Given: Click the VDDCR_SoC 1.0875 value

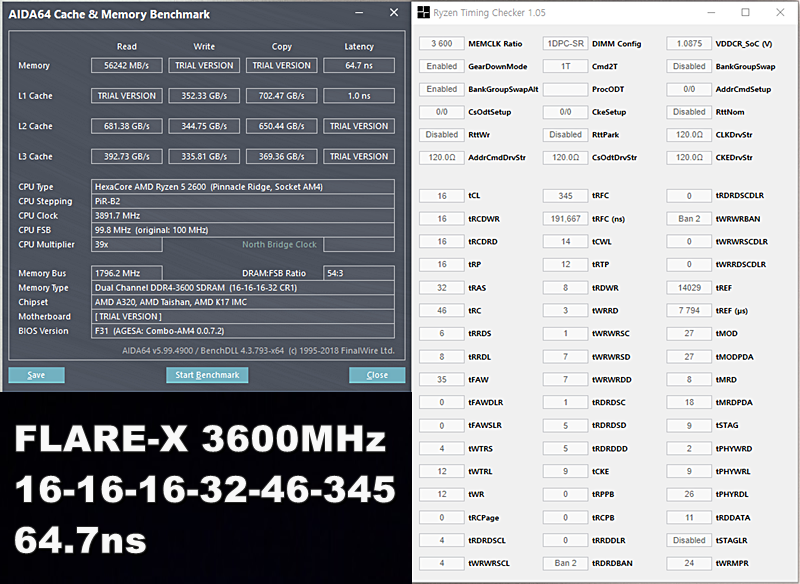Looking at the screenshot, I should point(689,43).
